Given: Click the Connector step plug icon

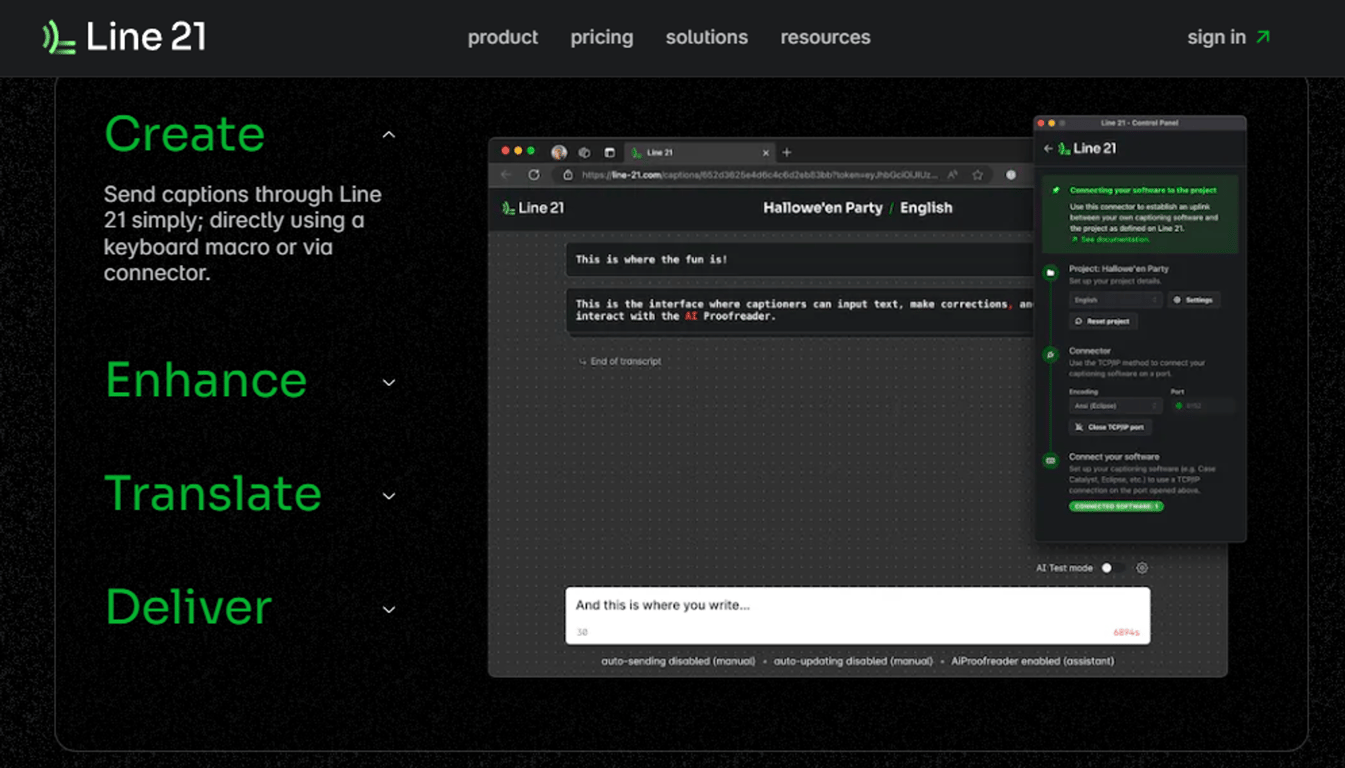Looking at the screenshot, I should 1050,354.
